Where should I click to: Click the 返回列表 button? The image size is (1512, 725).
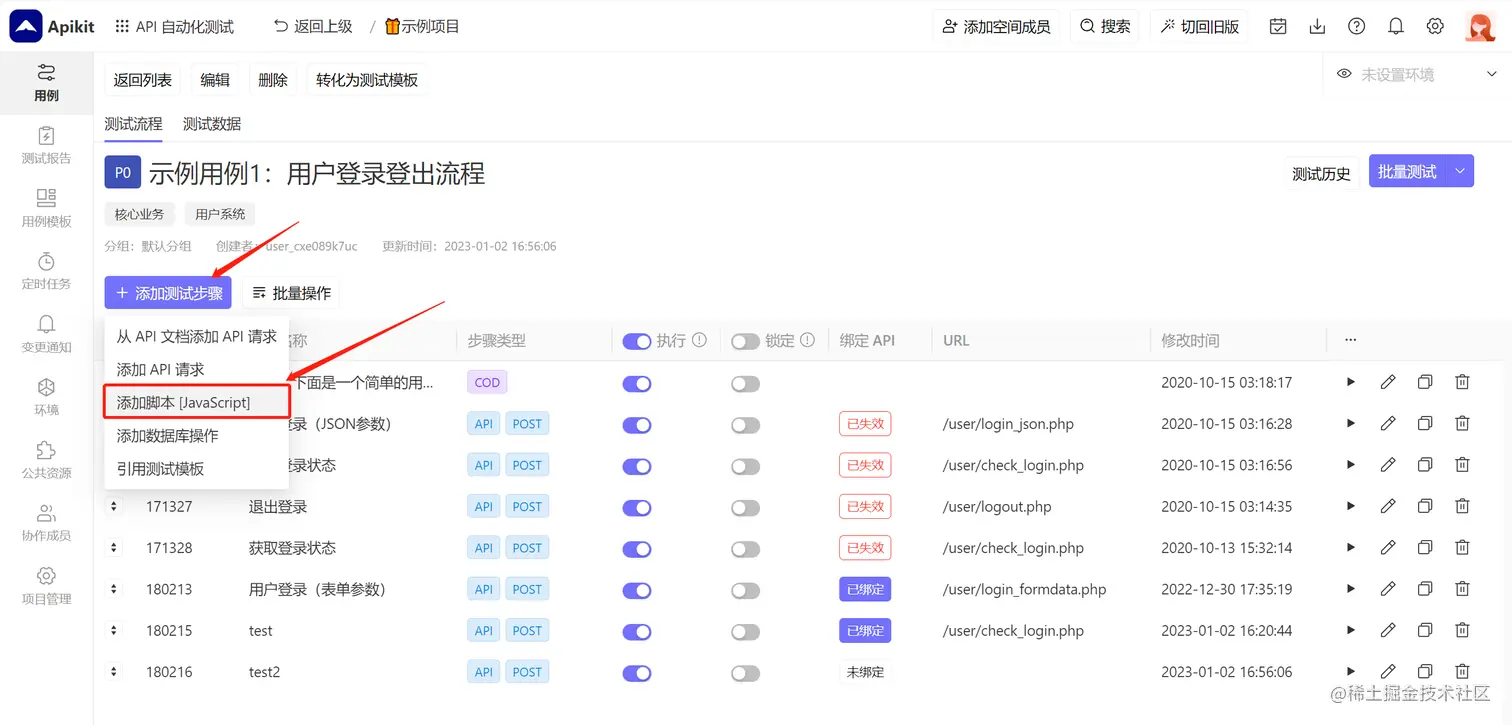[142, 80]
